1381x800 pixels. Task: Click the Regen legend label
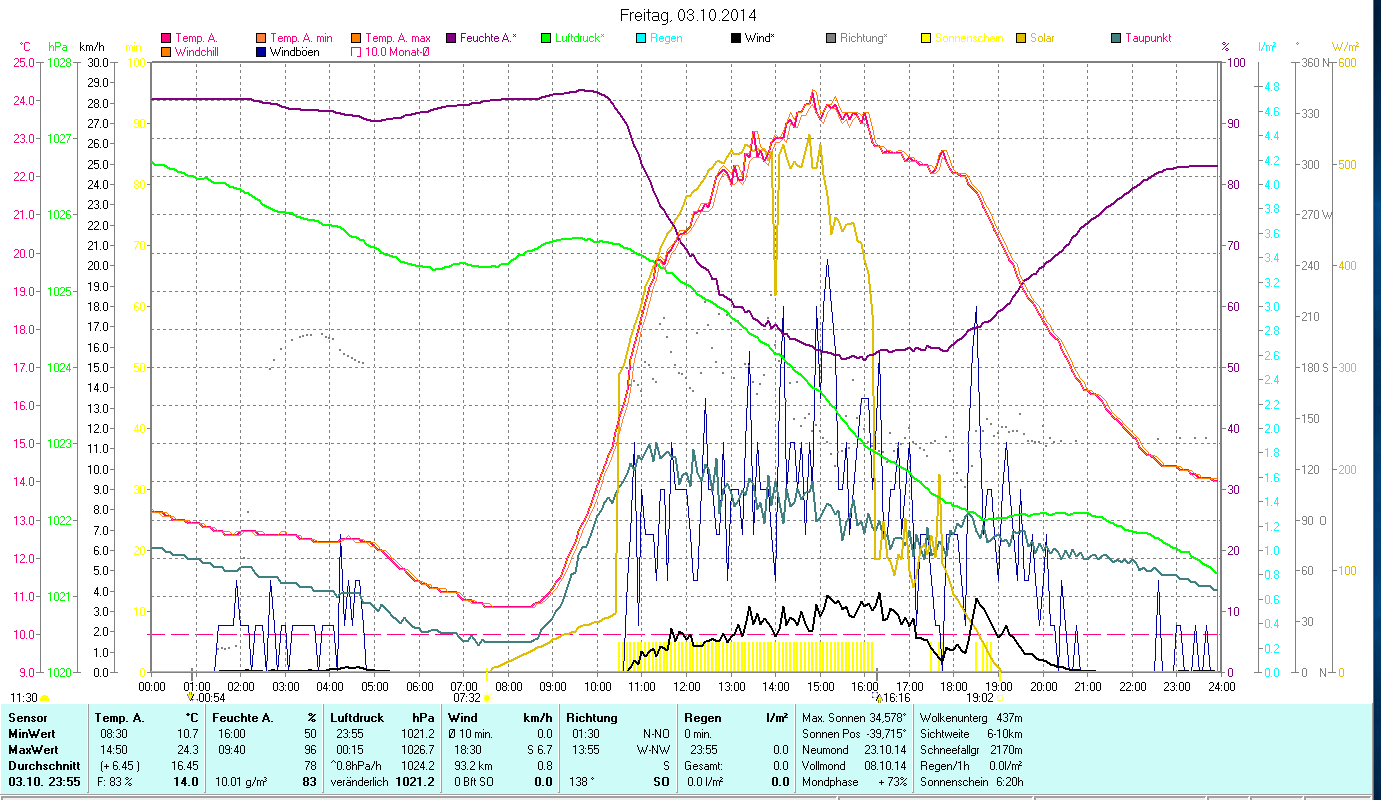point(667,39)
